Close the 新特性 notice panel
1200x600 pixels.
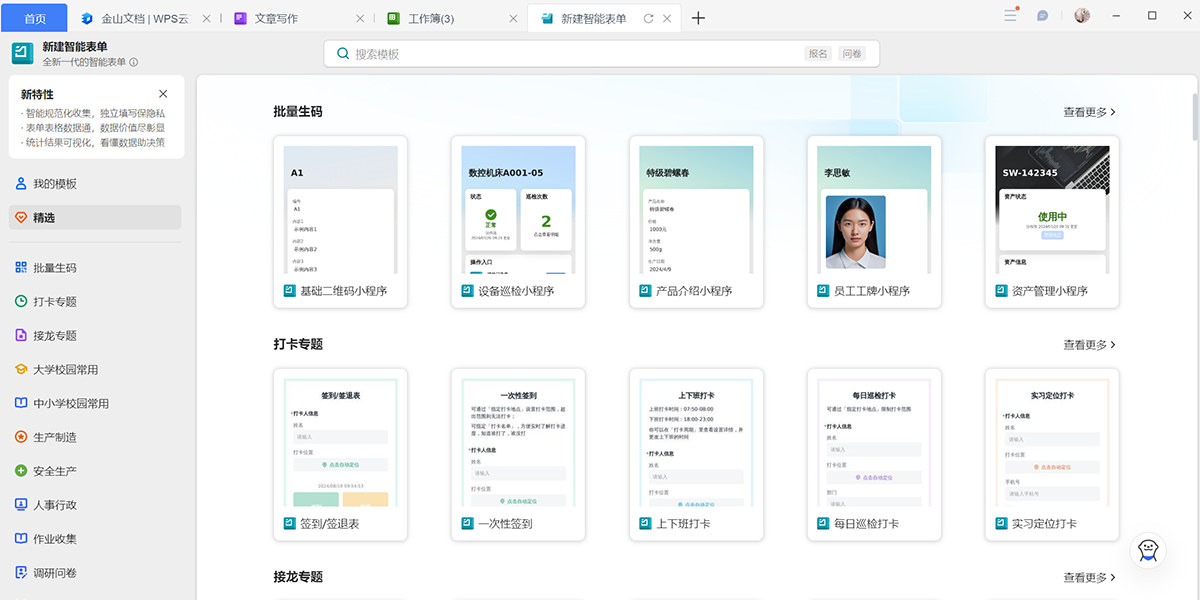tap(163, 94)
